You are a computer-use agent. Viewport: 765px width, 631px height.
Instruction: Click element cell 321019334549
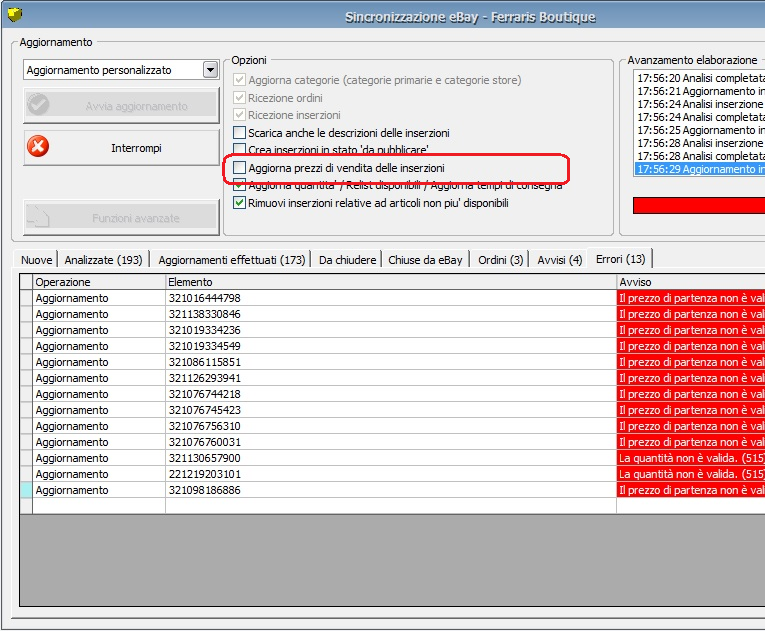coord(391,346)
